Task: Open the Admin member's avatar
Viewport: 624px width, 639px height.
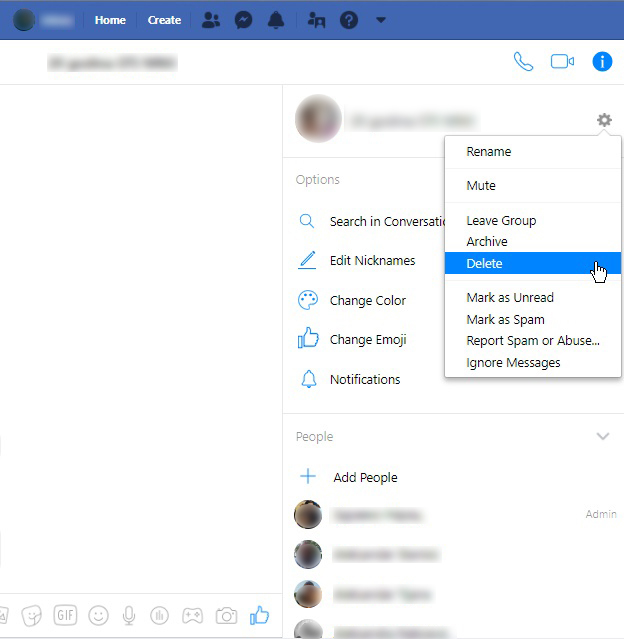Action: click(308, 514)
